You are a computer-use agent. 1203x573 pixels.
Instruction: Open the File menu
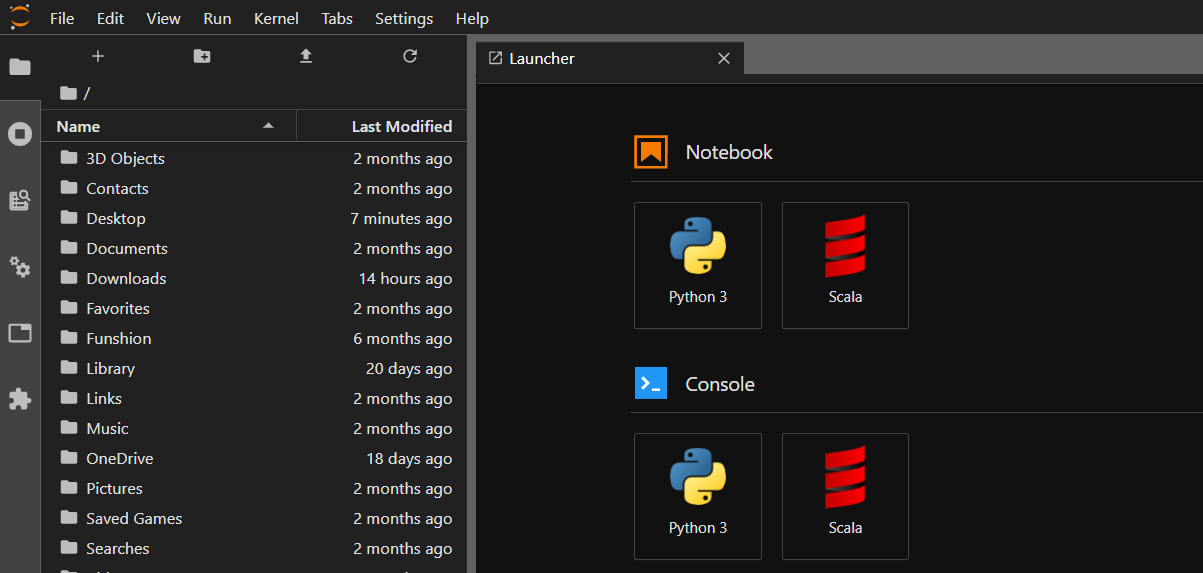click(61, 18)
